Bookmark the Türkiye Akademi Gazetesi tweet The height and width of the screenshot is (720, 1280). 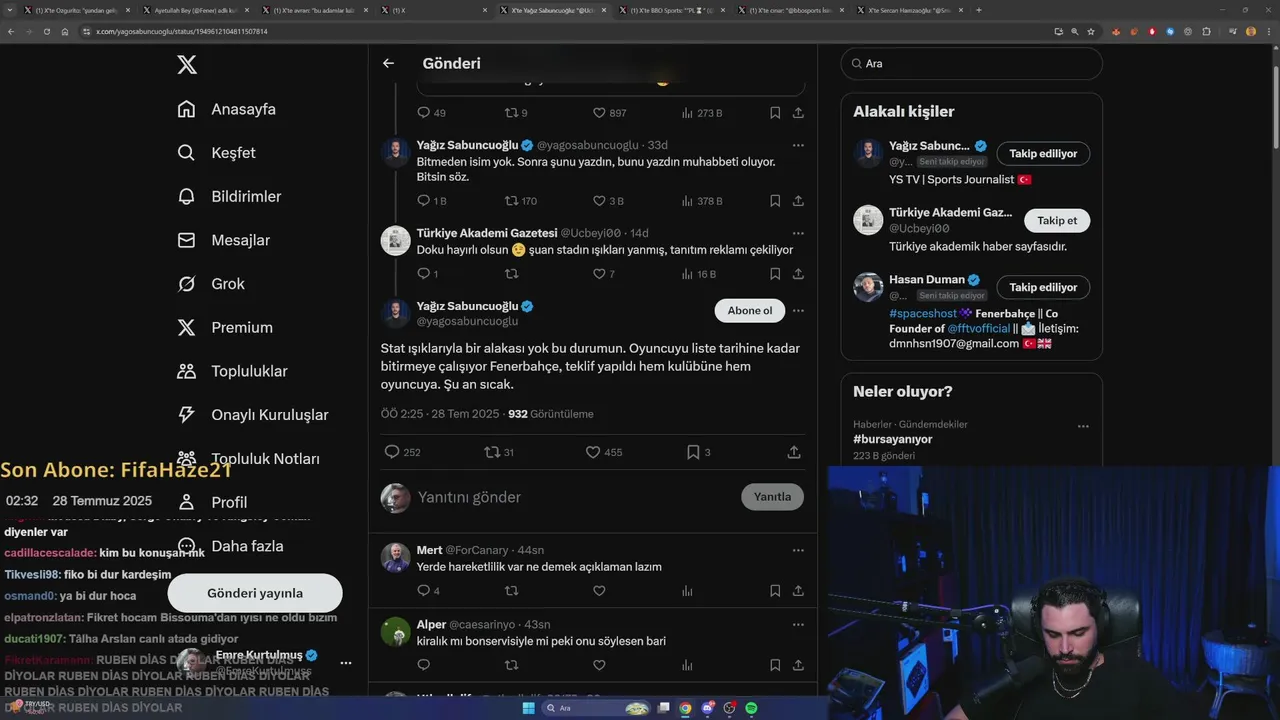coord(775,274)
